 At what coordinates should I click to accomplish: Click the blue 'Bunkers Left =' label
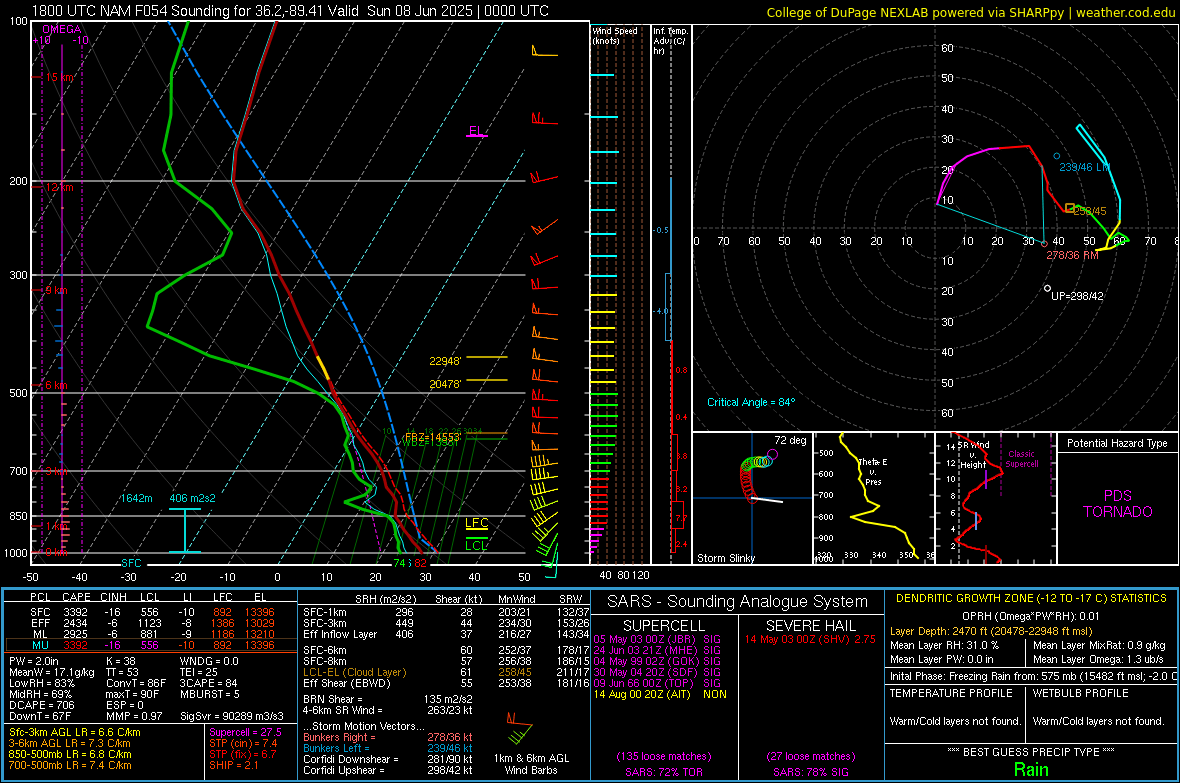tap(336, 748)
